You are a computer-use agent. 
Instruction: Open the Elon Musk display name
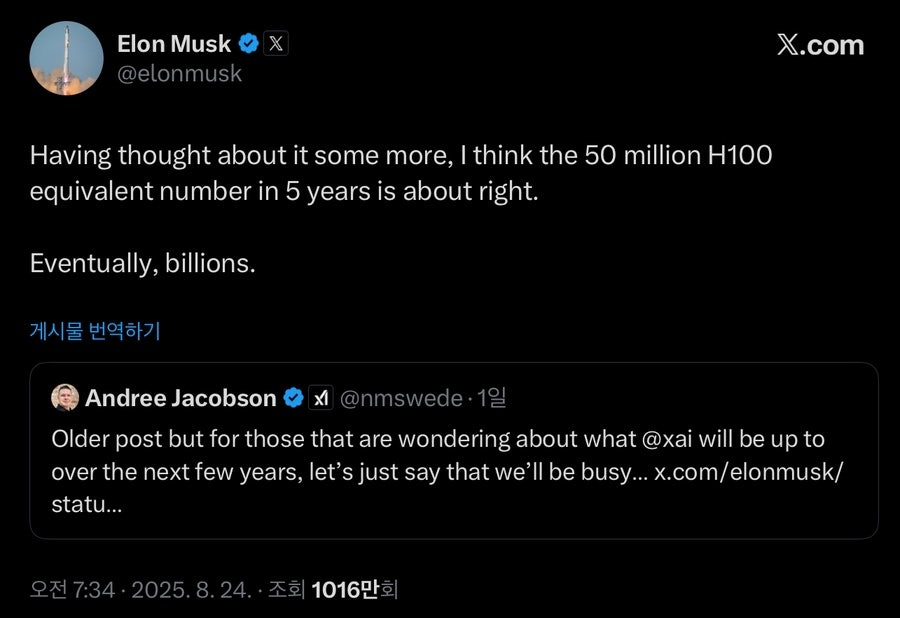click(174, 44)
